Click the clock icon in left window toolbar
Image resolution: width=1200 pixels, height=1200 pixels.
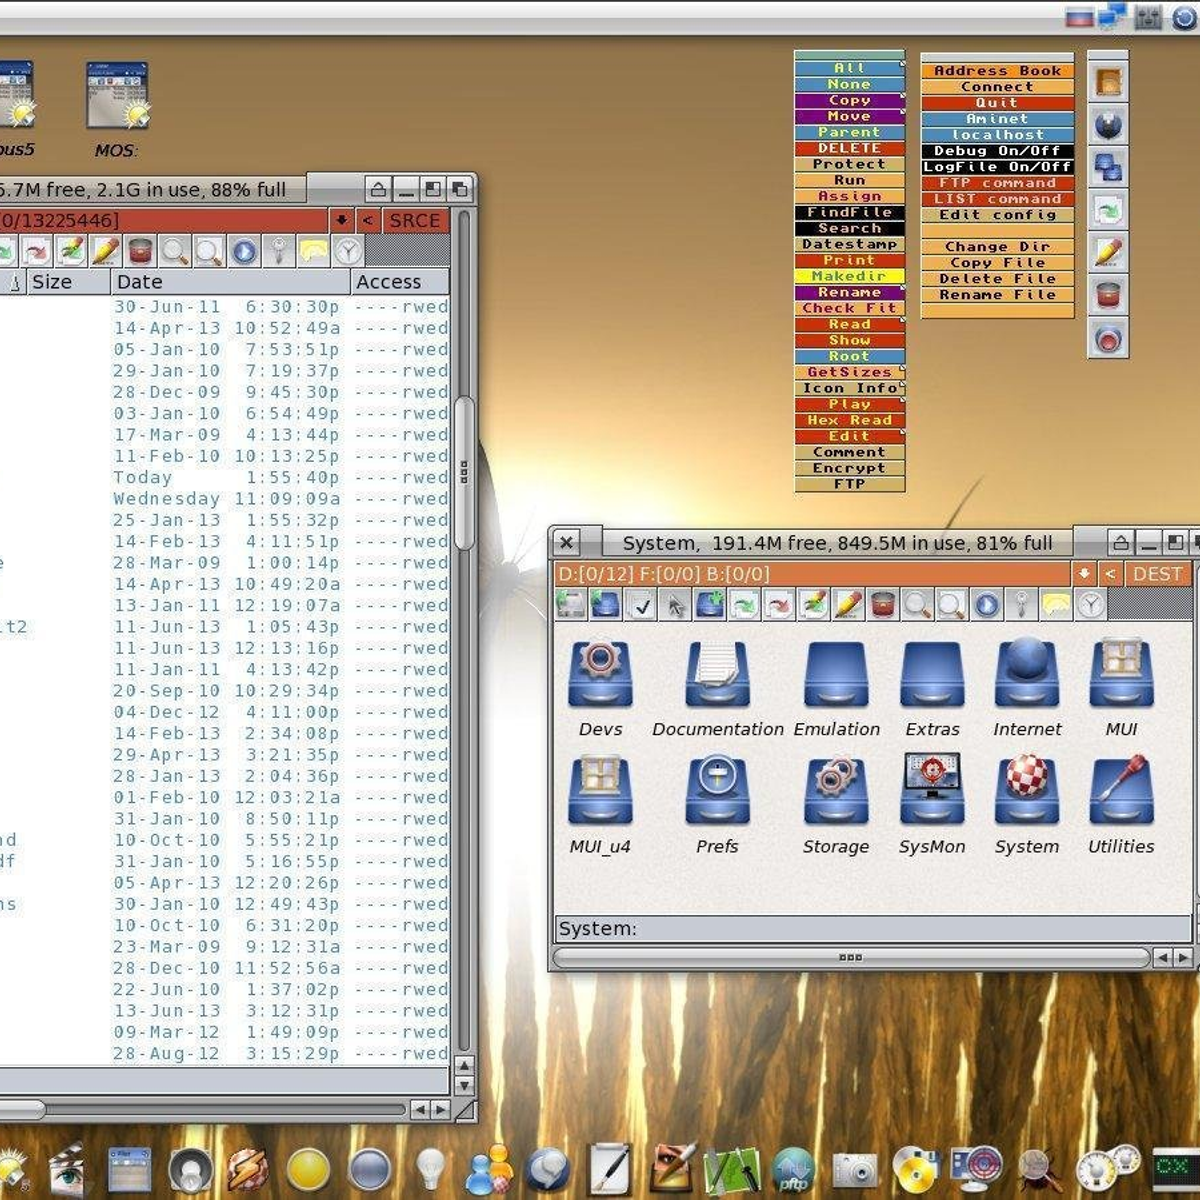pos(348,251)
